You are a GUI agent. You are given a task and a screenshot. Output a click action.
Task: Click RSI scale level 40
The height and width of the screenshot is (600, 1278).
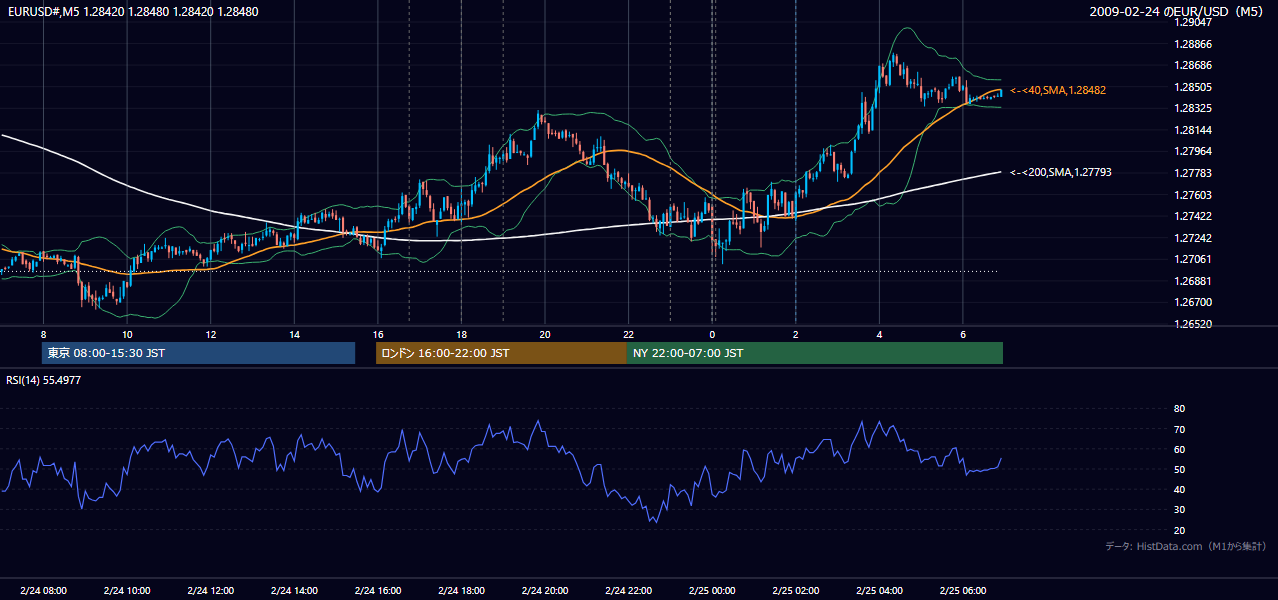point(1179,489)
